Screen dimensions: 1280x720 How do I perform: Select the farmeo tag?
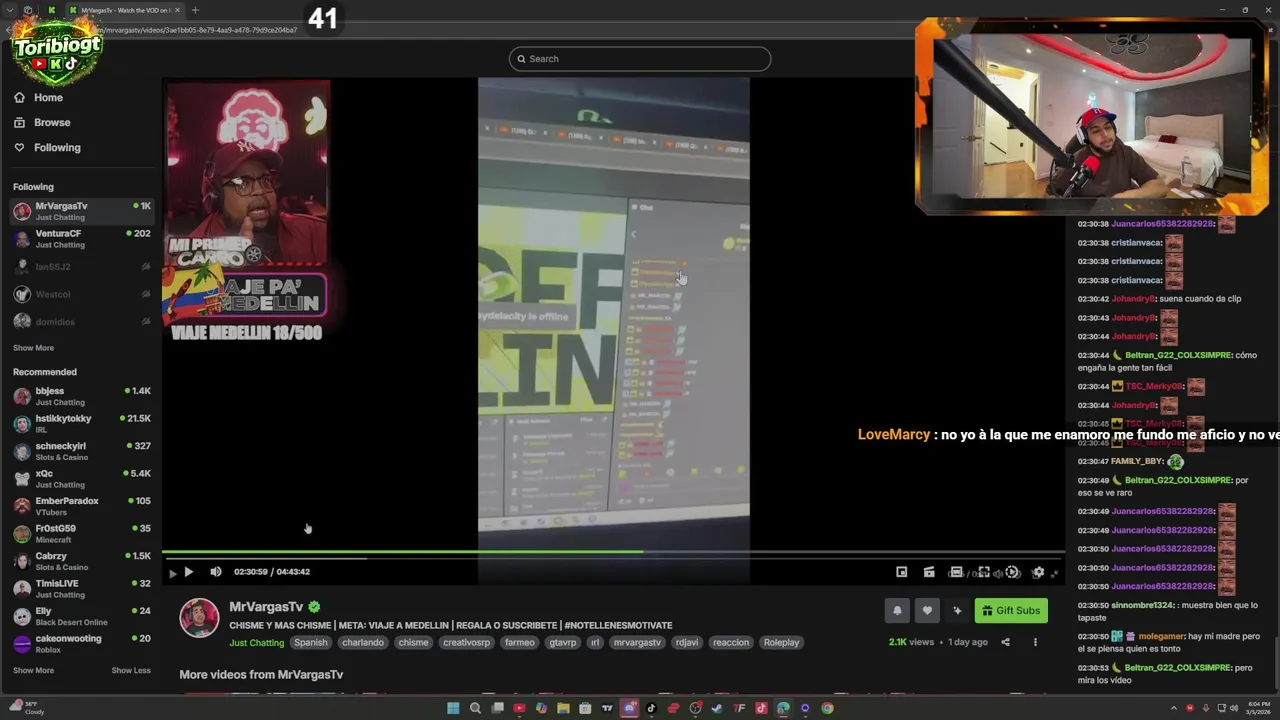click(520, 643)
